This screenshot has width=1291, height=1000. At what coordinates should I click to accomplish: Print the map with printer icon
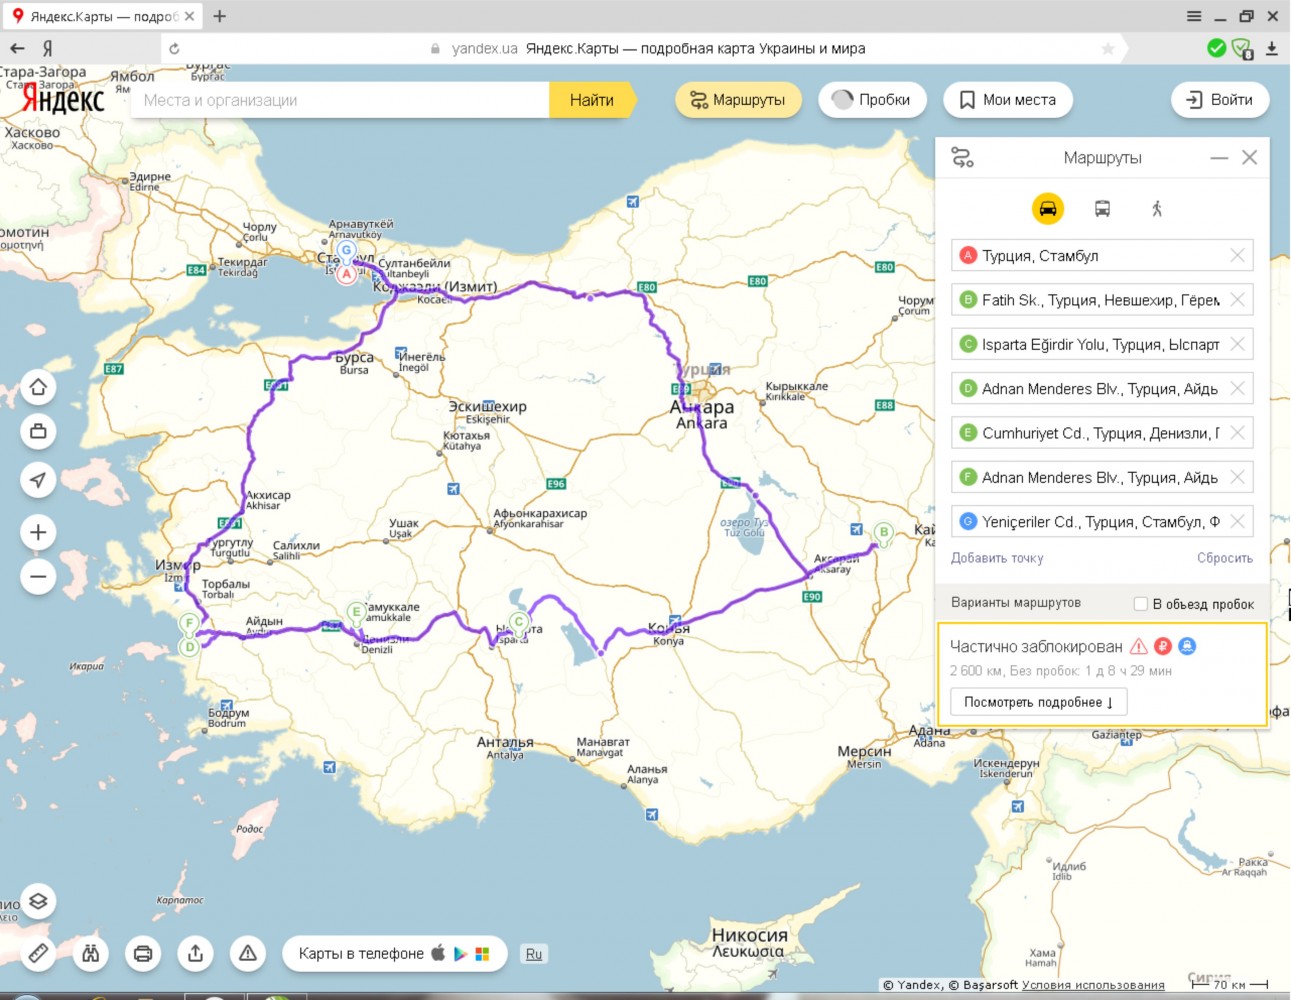[x=143, y=953]
